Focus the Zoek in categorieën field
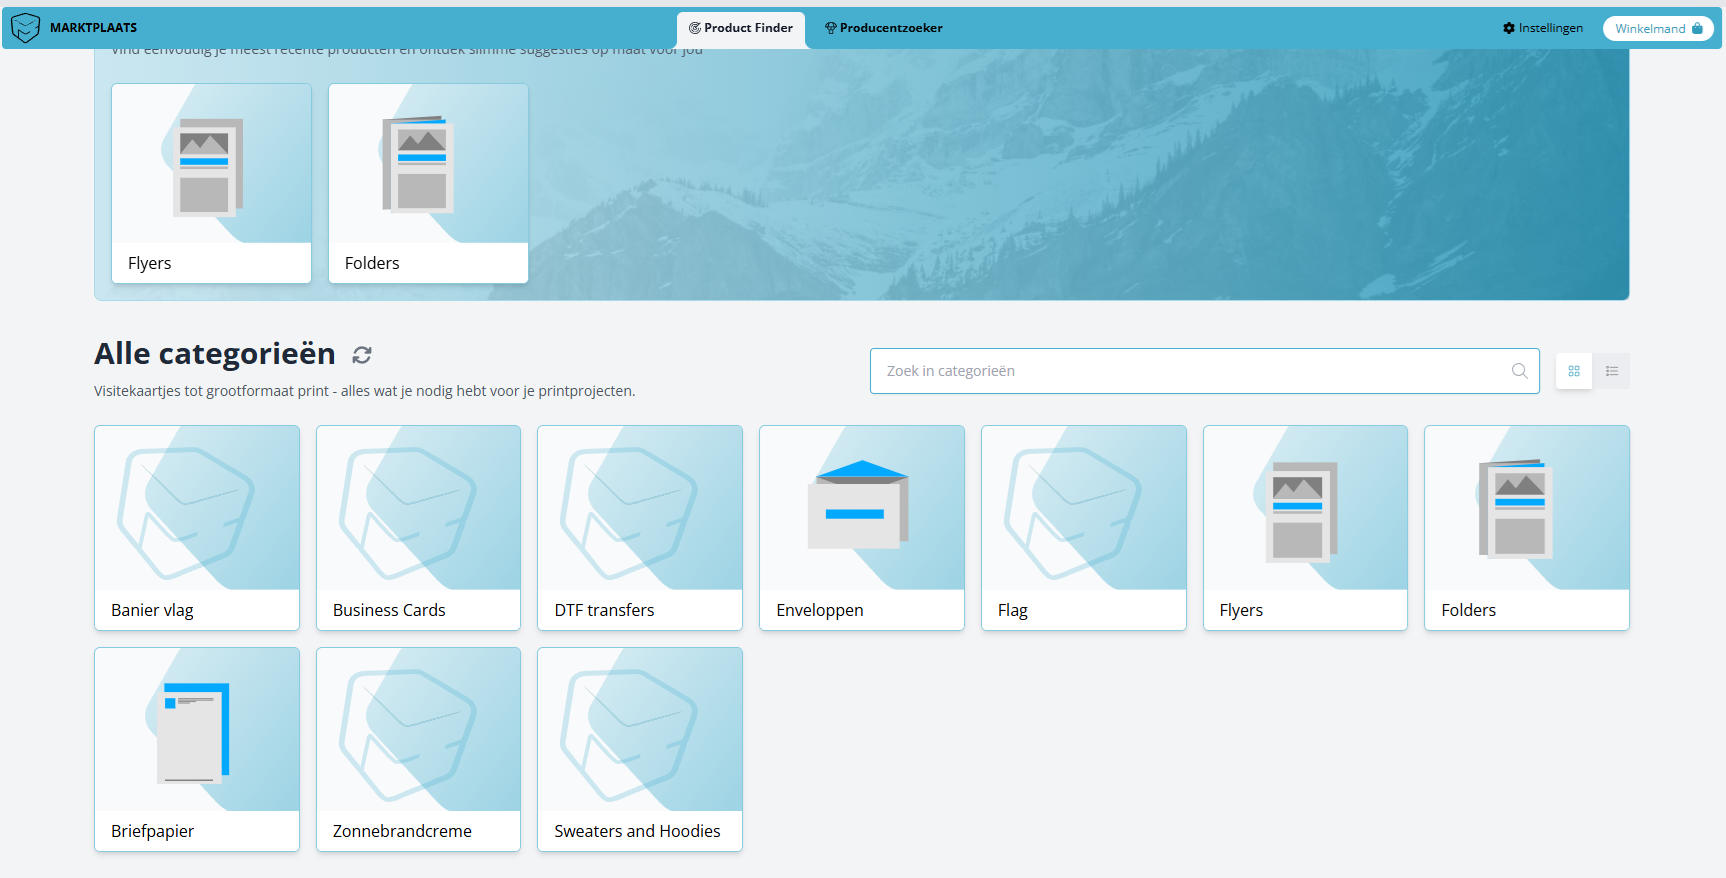The width and height of the screenshot is (1726, 878). click(1190, 371)
